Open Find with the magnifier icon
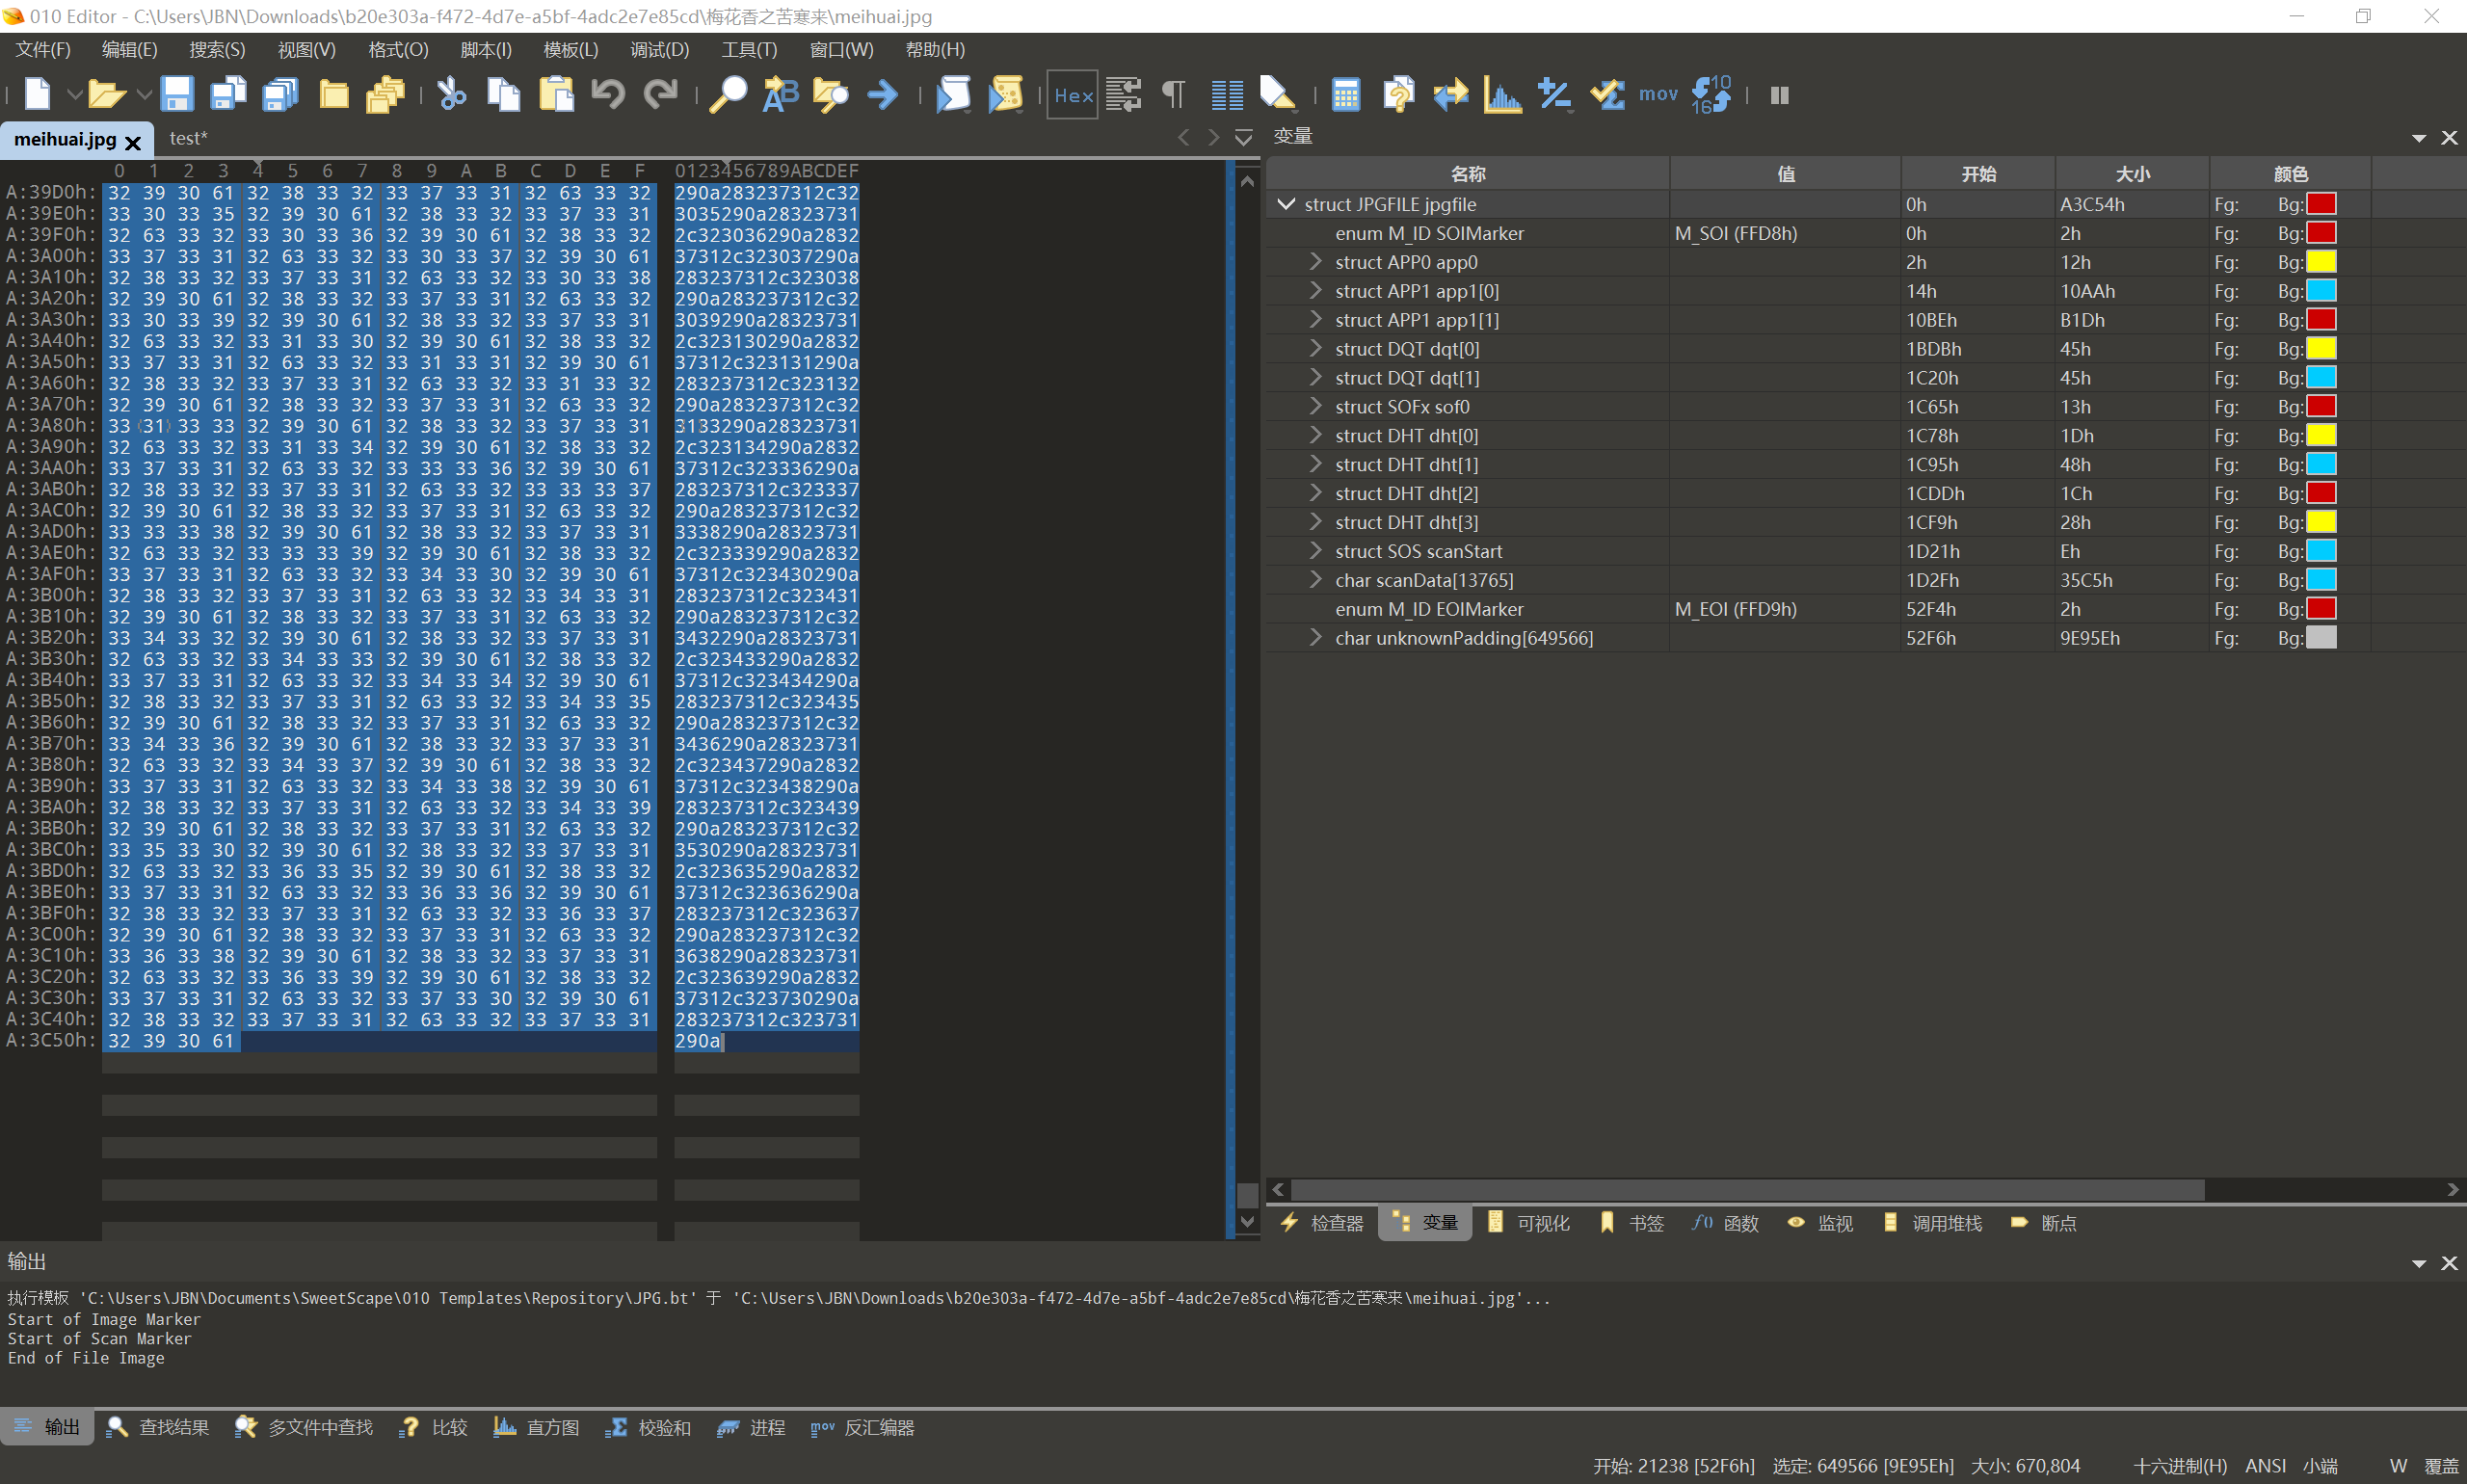2467x1484 pixels. pos(728,95)
